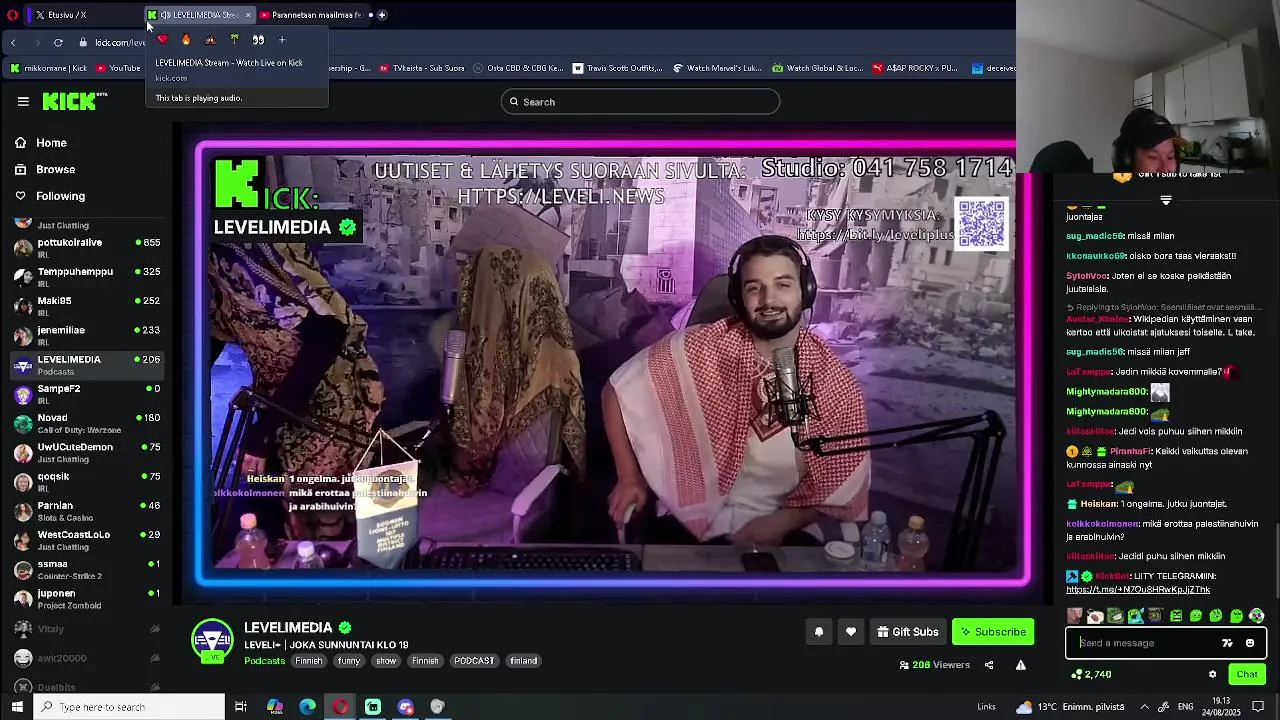Open chat settings gear icon

tap(1212, 674)
